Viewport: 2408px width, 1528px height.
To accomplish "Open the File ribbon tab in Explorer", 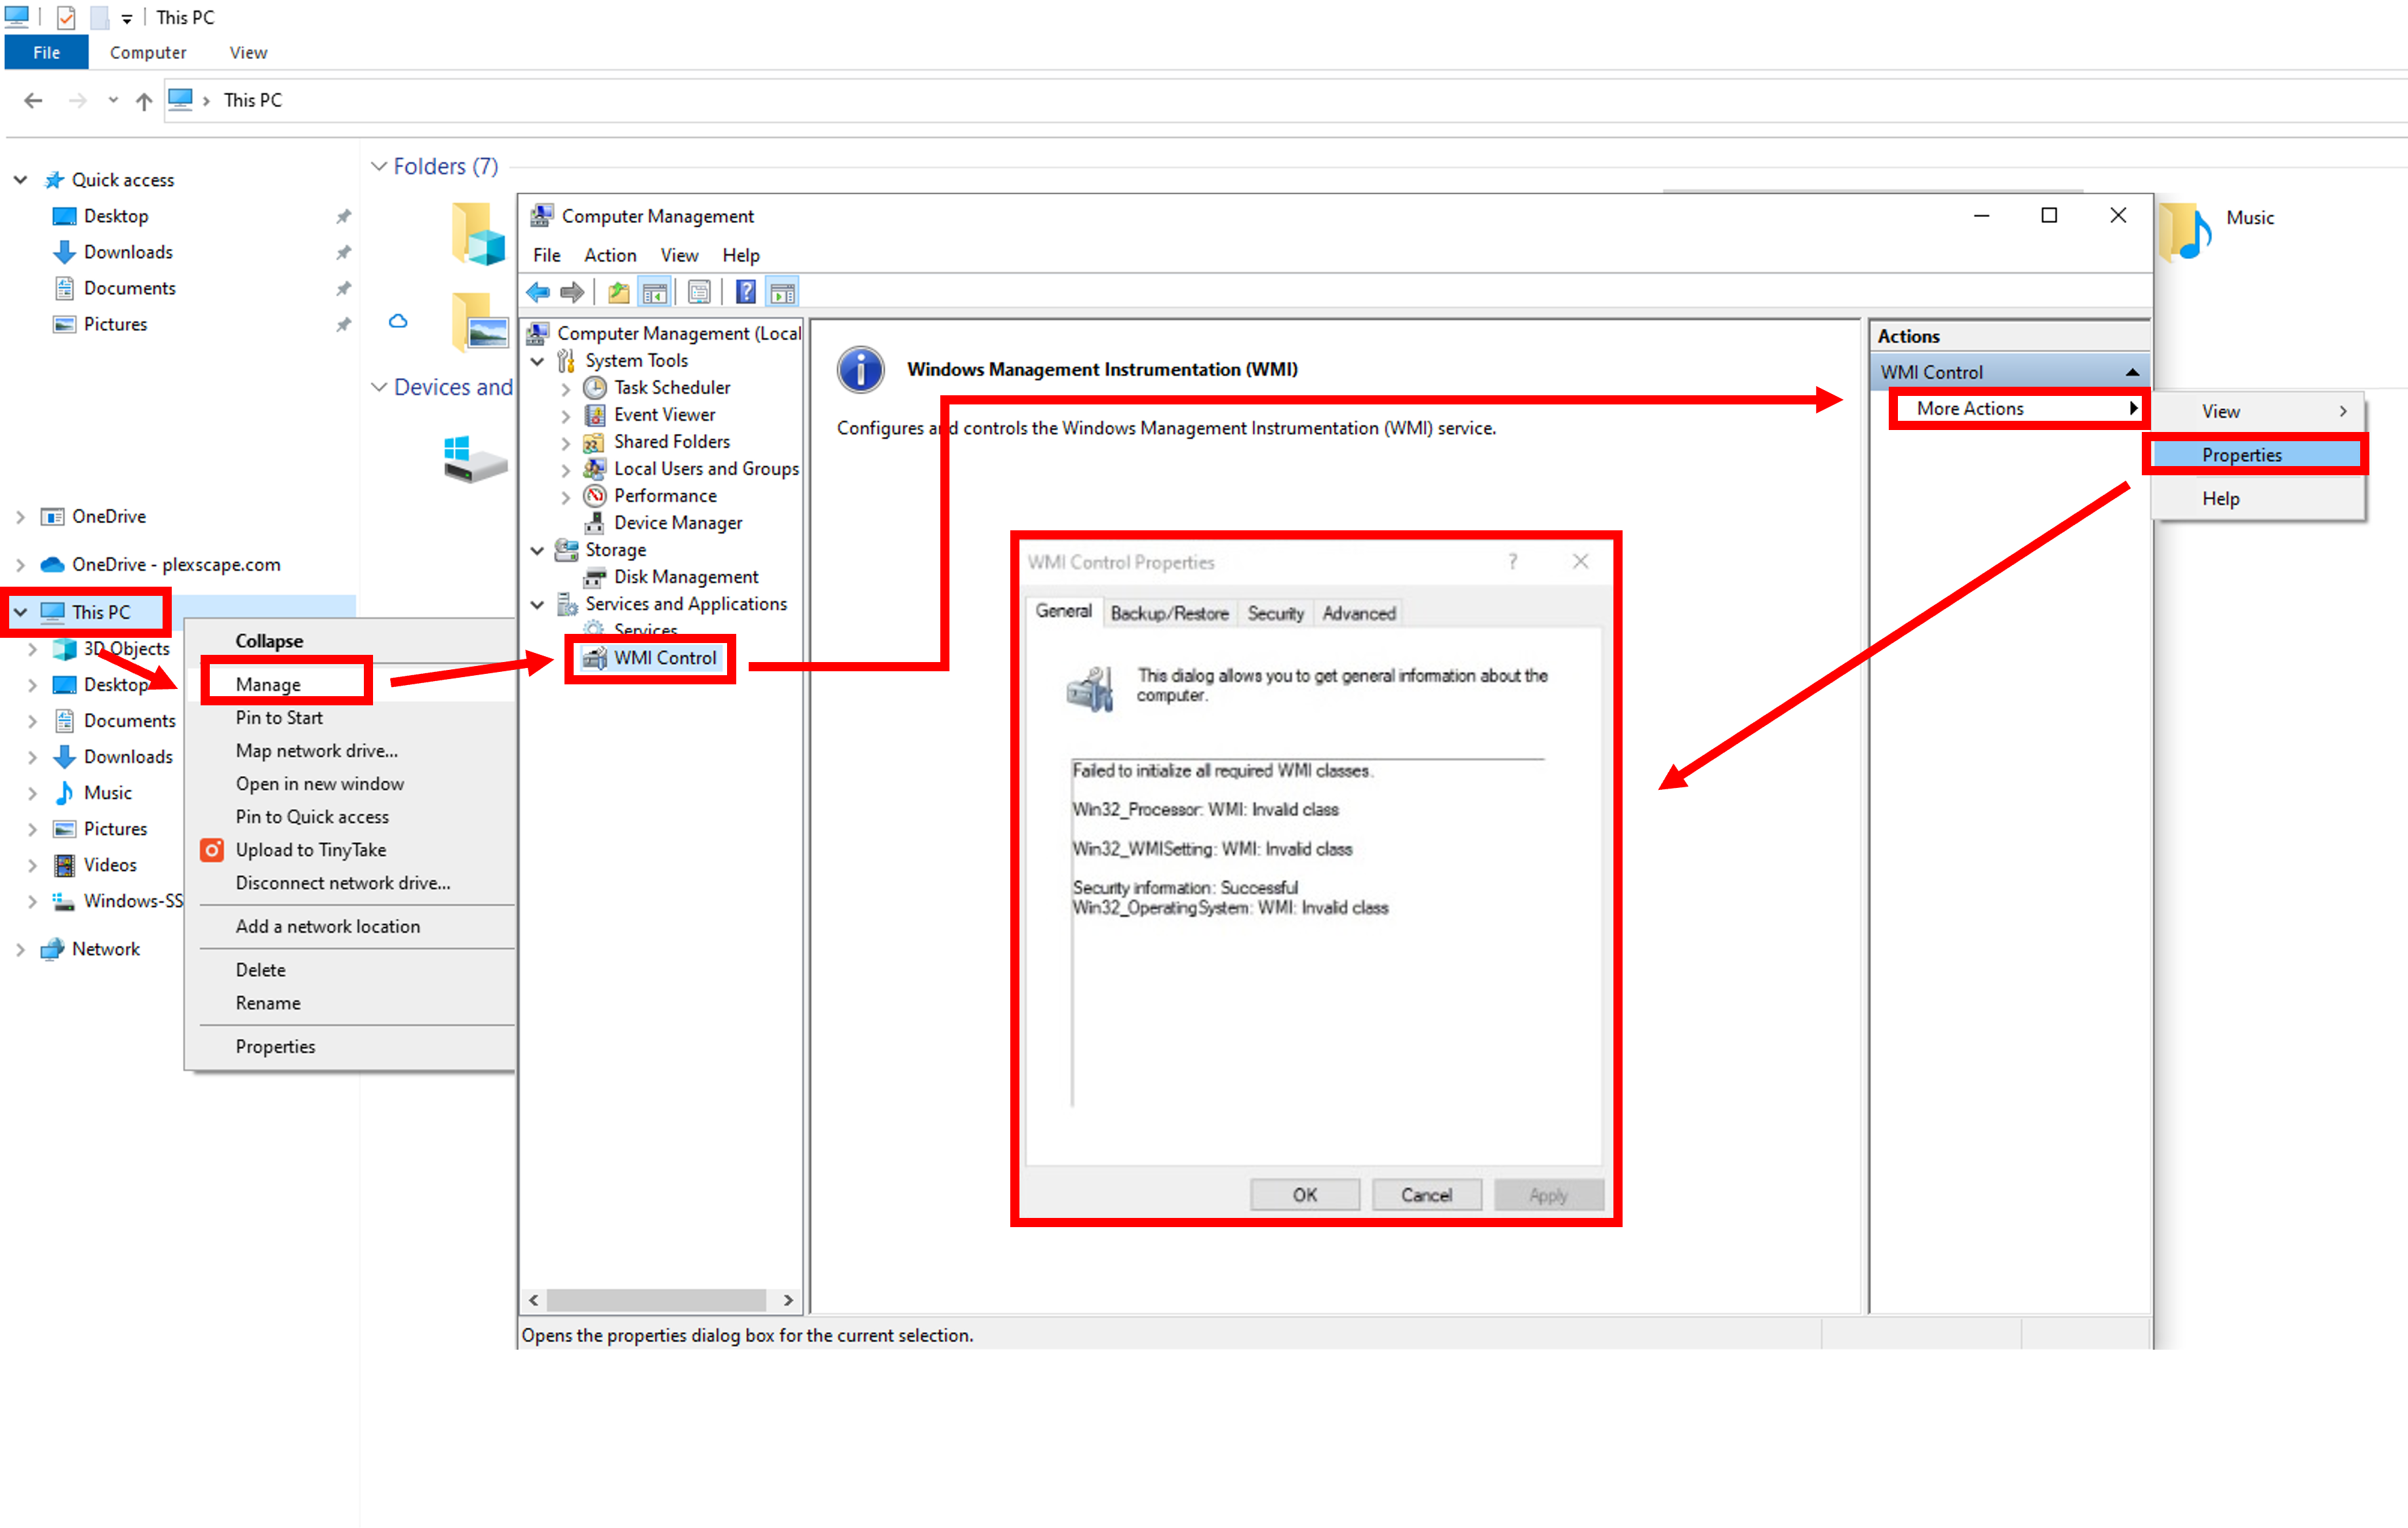I will coord(46,53).
